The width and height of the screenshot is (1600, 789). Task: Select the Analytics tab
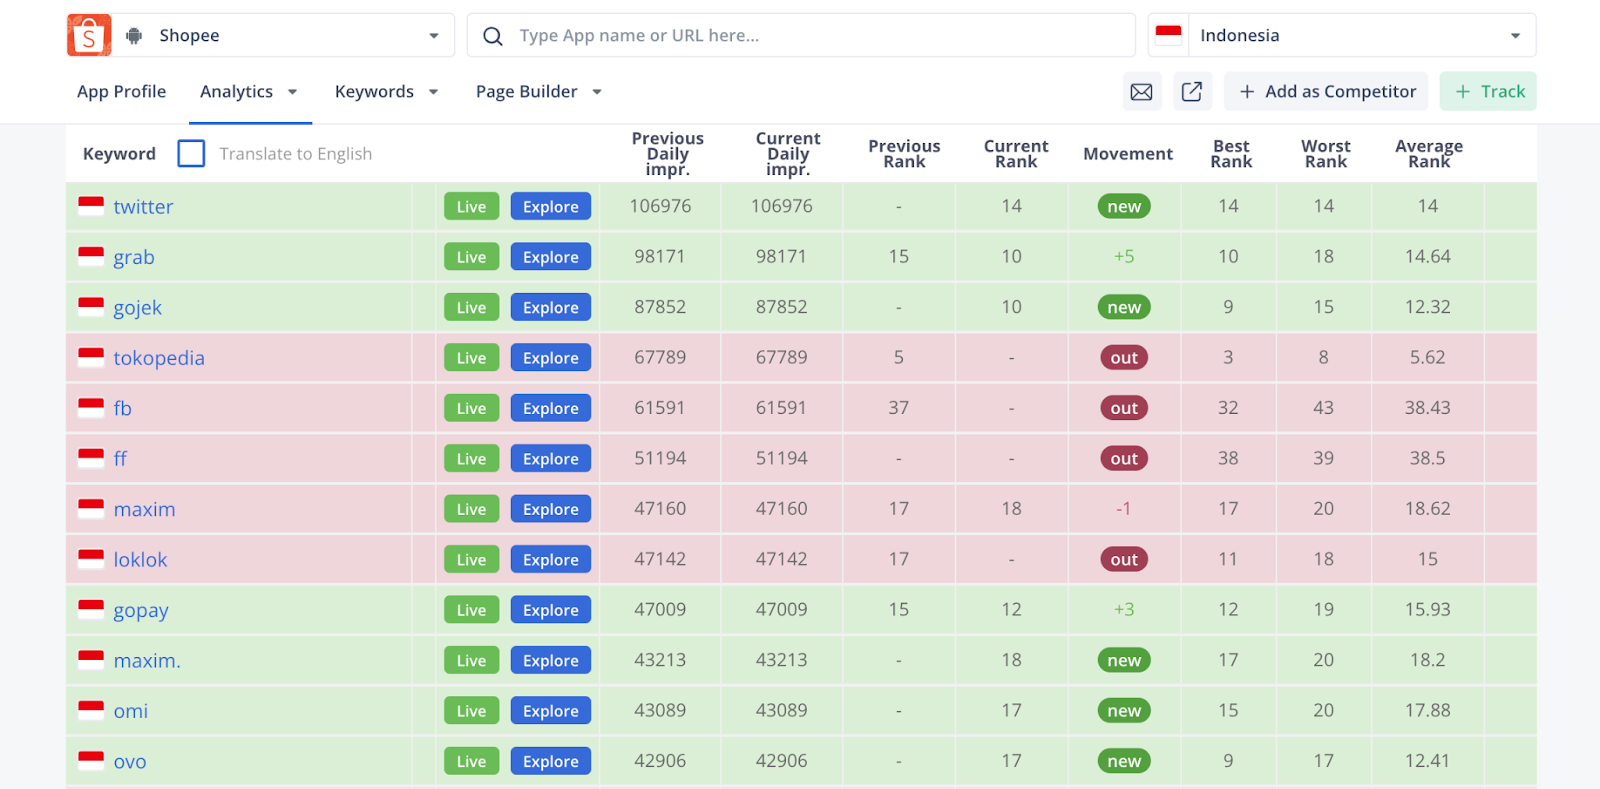pos(237,92)
